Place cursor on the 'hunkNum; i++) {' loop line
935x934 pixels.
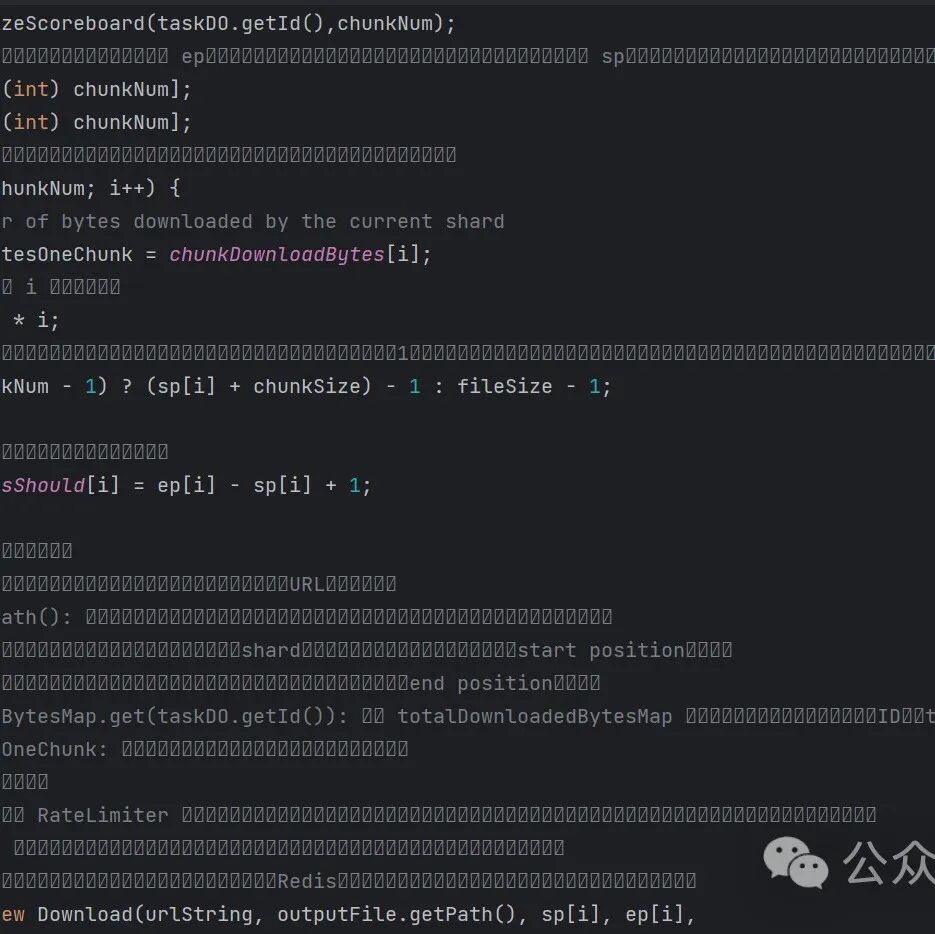pos(91,188)
